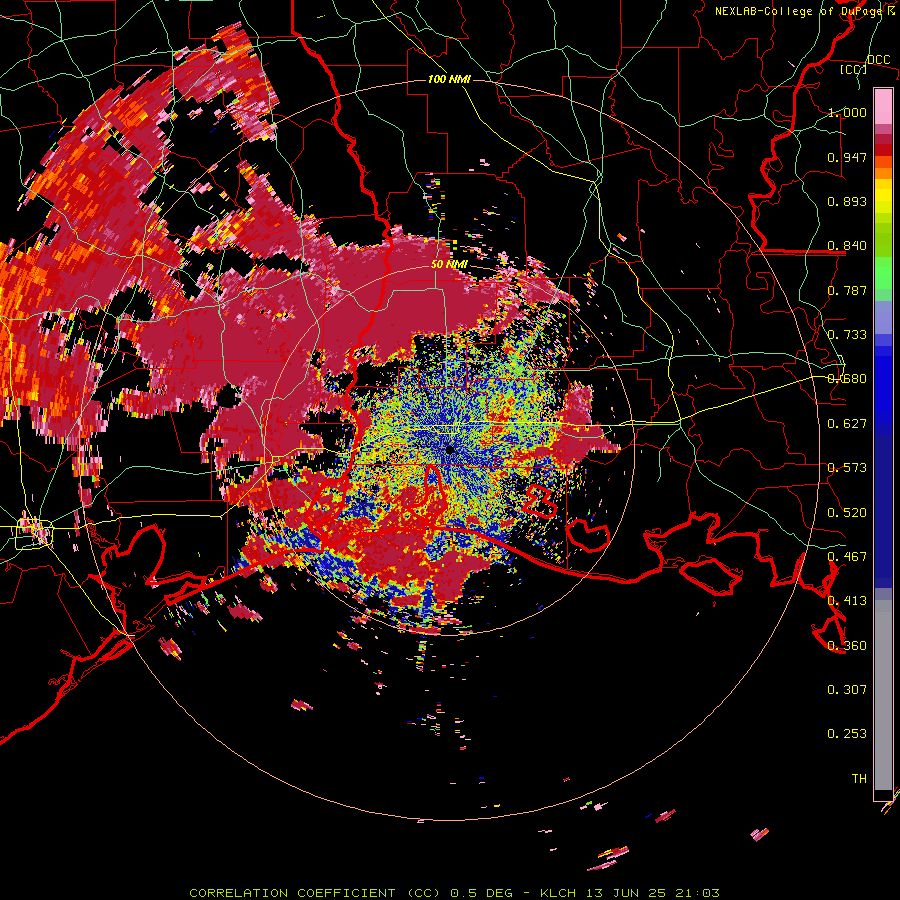Select the 0.360 color scale value
This screenshot has height=900, width=900.
pos(847,646)
